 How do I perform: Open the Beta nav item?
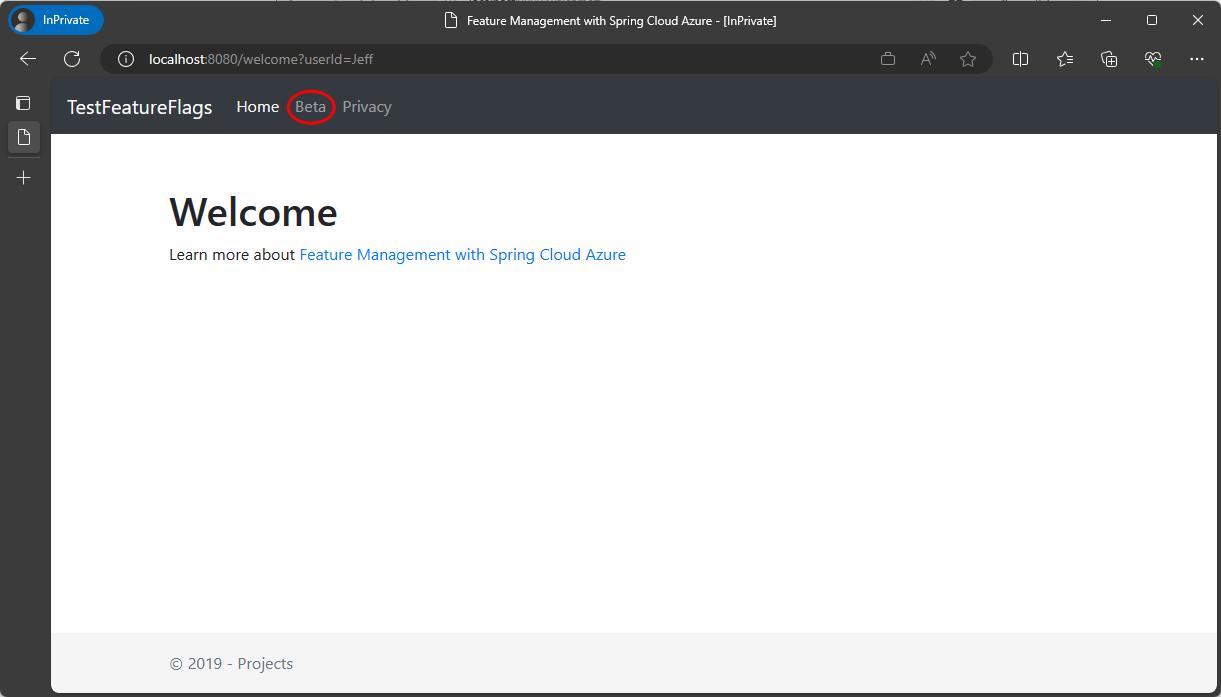[311, 107]
